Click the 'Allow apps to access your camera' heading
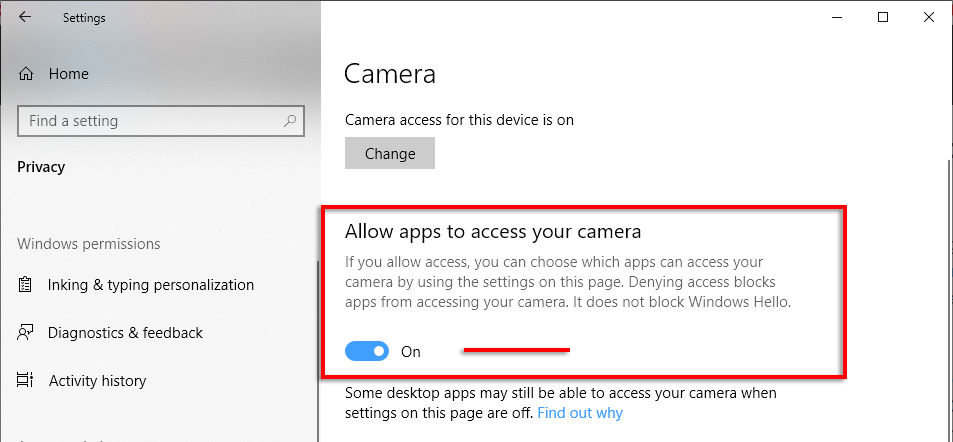The image size is (953, 442). [492, 232]
